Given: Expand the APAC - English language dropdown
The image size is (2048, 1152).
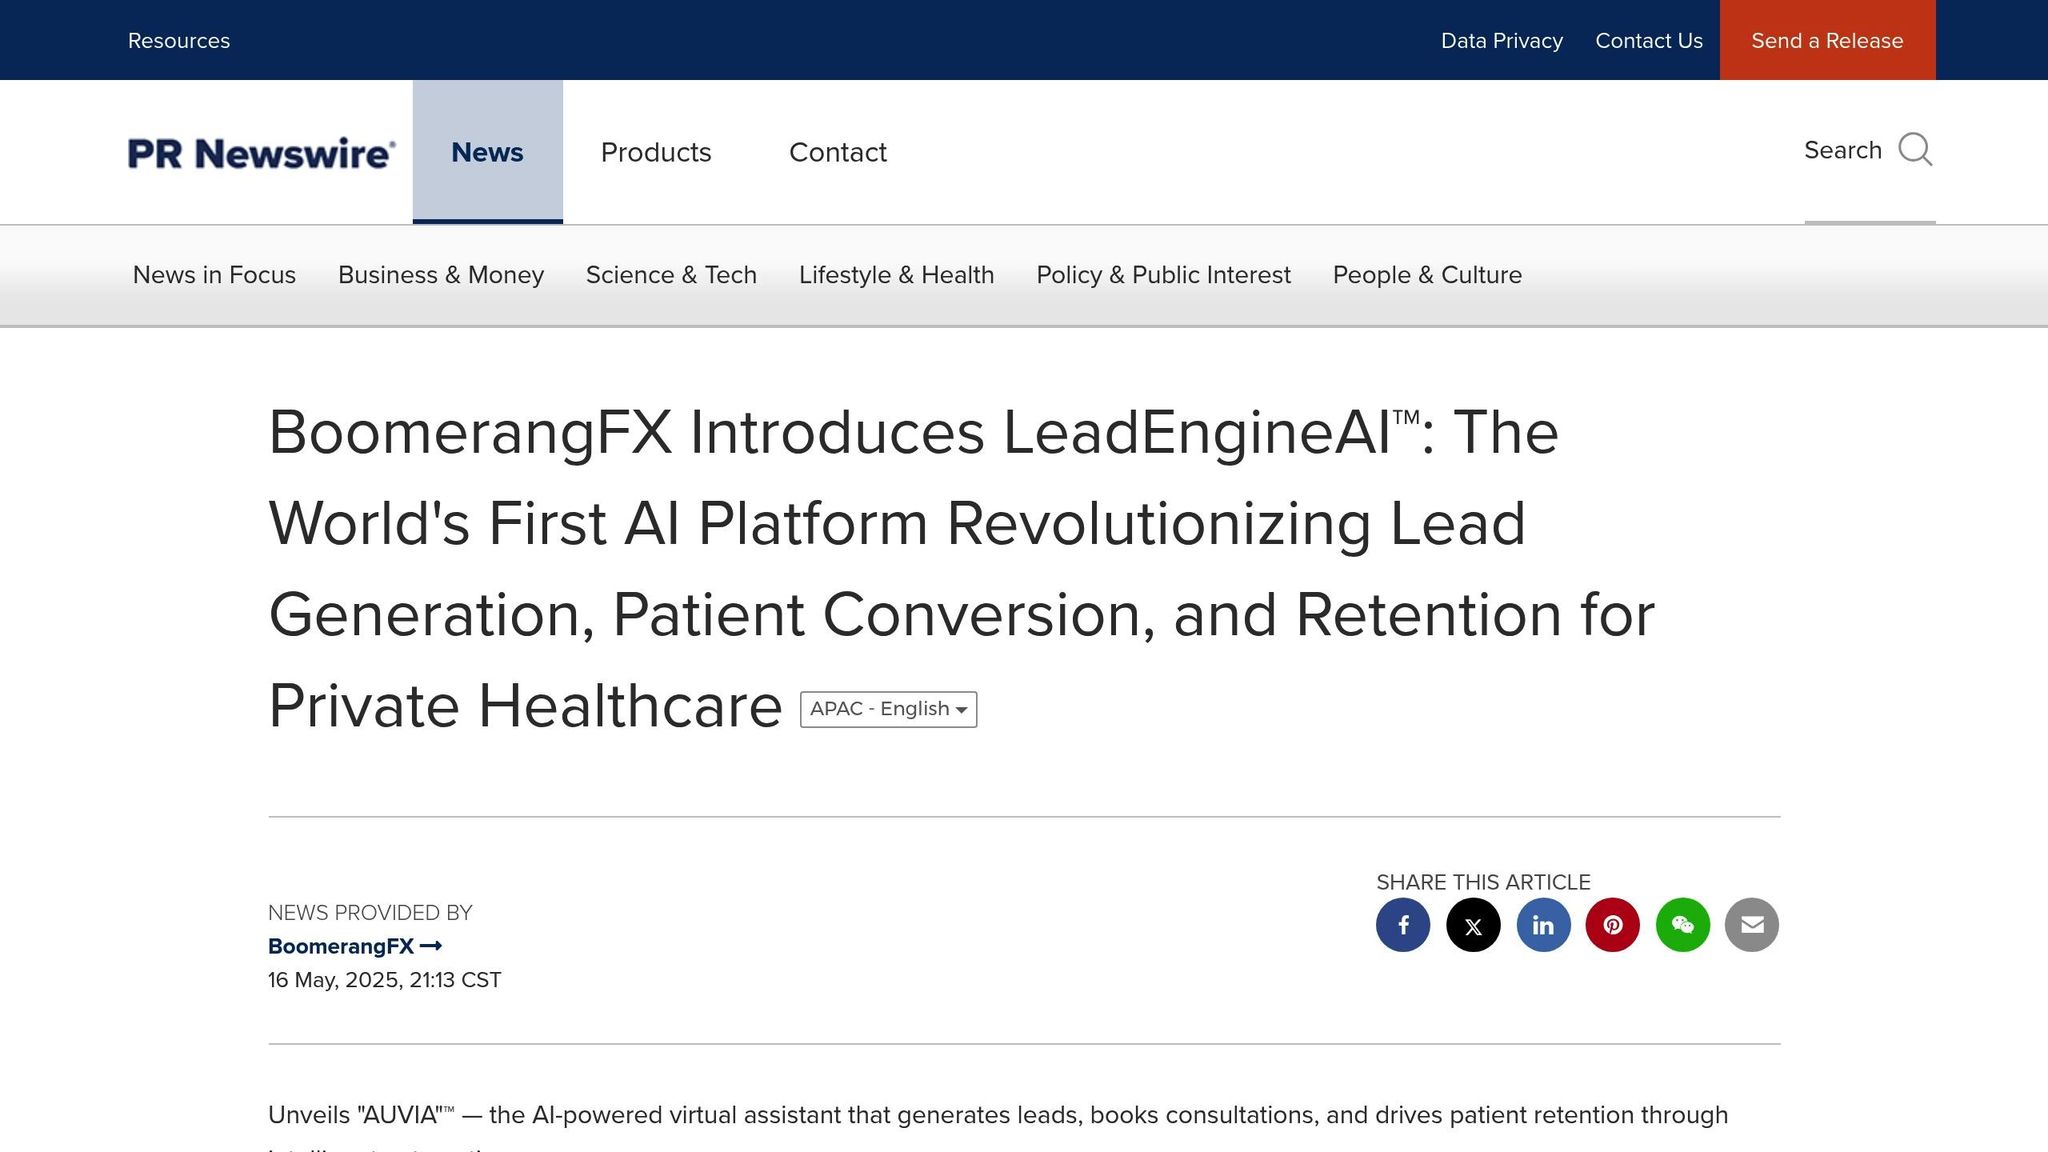Looking at the screenshot, I should pyautogui.click(x=888, y=709).
